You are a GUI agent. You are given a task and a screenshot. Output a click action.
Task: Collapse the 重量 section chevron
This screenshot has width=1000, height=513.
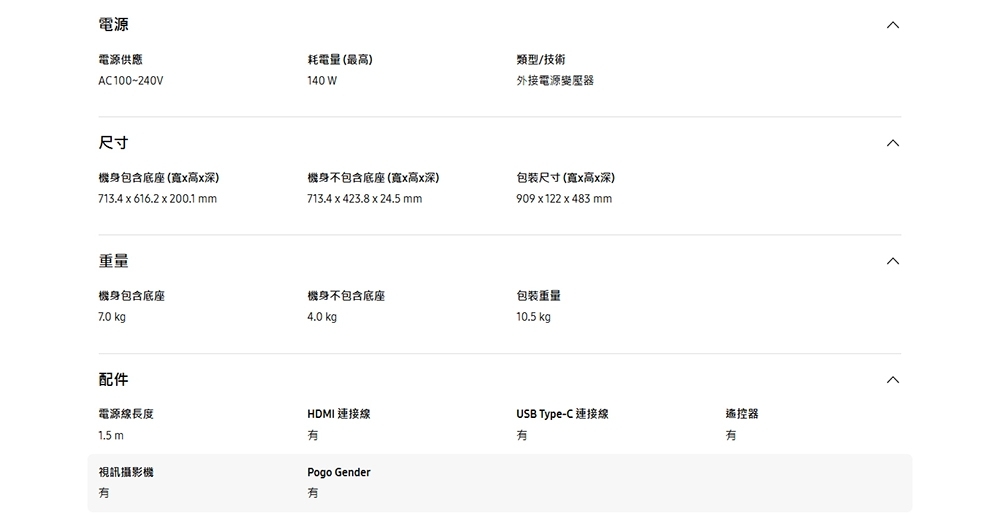(x=893, y=262)
